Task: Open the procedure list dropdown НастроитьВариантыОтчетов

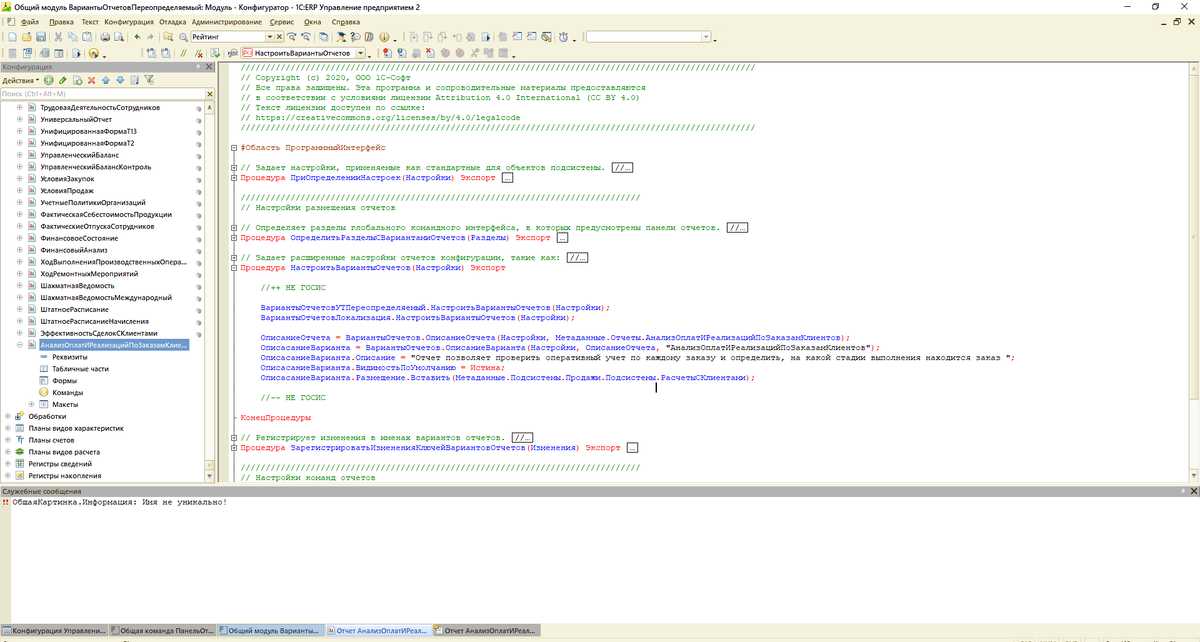Action: point(359,52)
